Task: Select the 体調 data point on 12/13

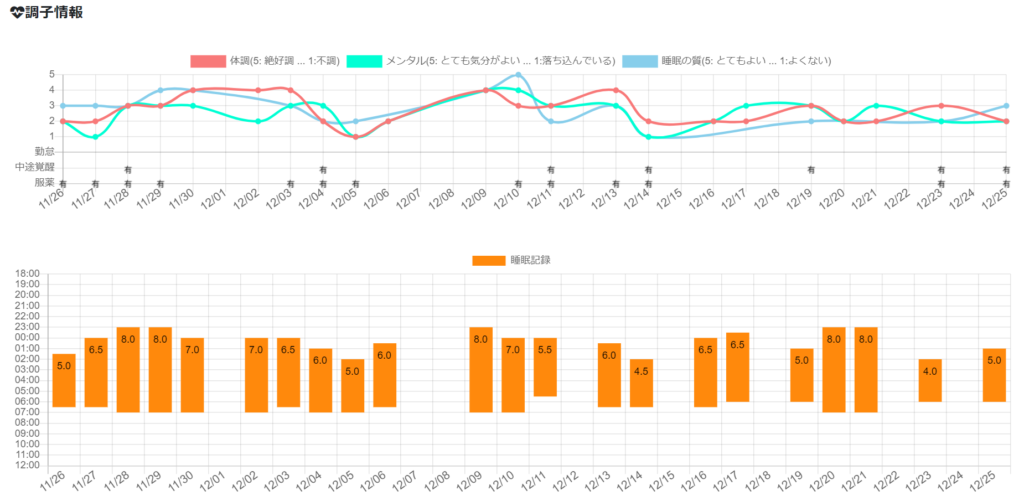Action: click(x=615, y=90)
